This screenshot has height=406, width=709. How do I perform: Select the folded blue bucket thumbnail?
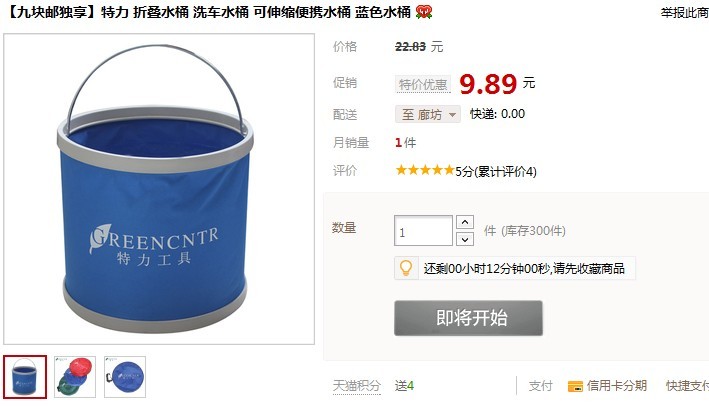(125, 377)
